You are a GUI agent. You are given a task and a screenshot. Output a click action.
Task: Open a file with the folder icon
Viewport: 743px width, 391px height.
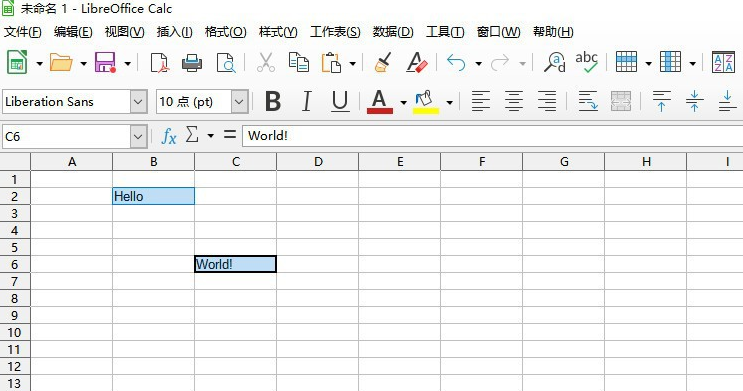(x=61, y=63)
